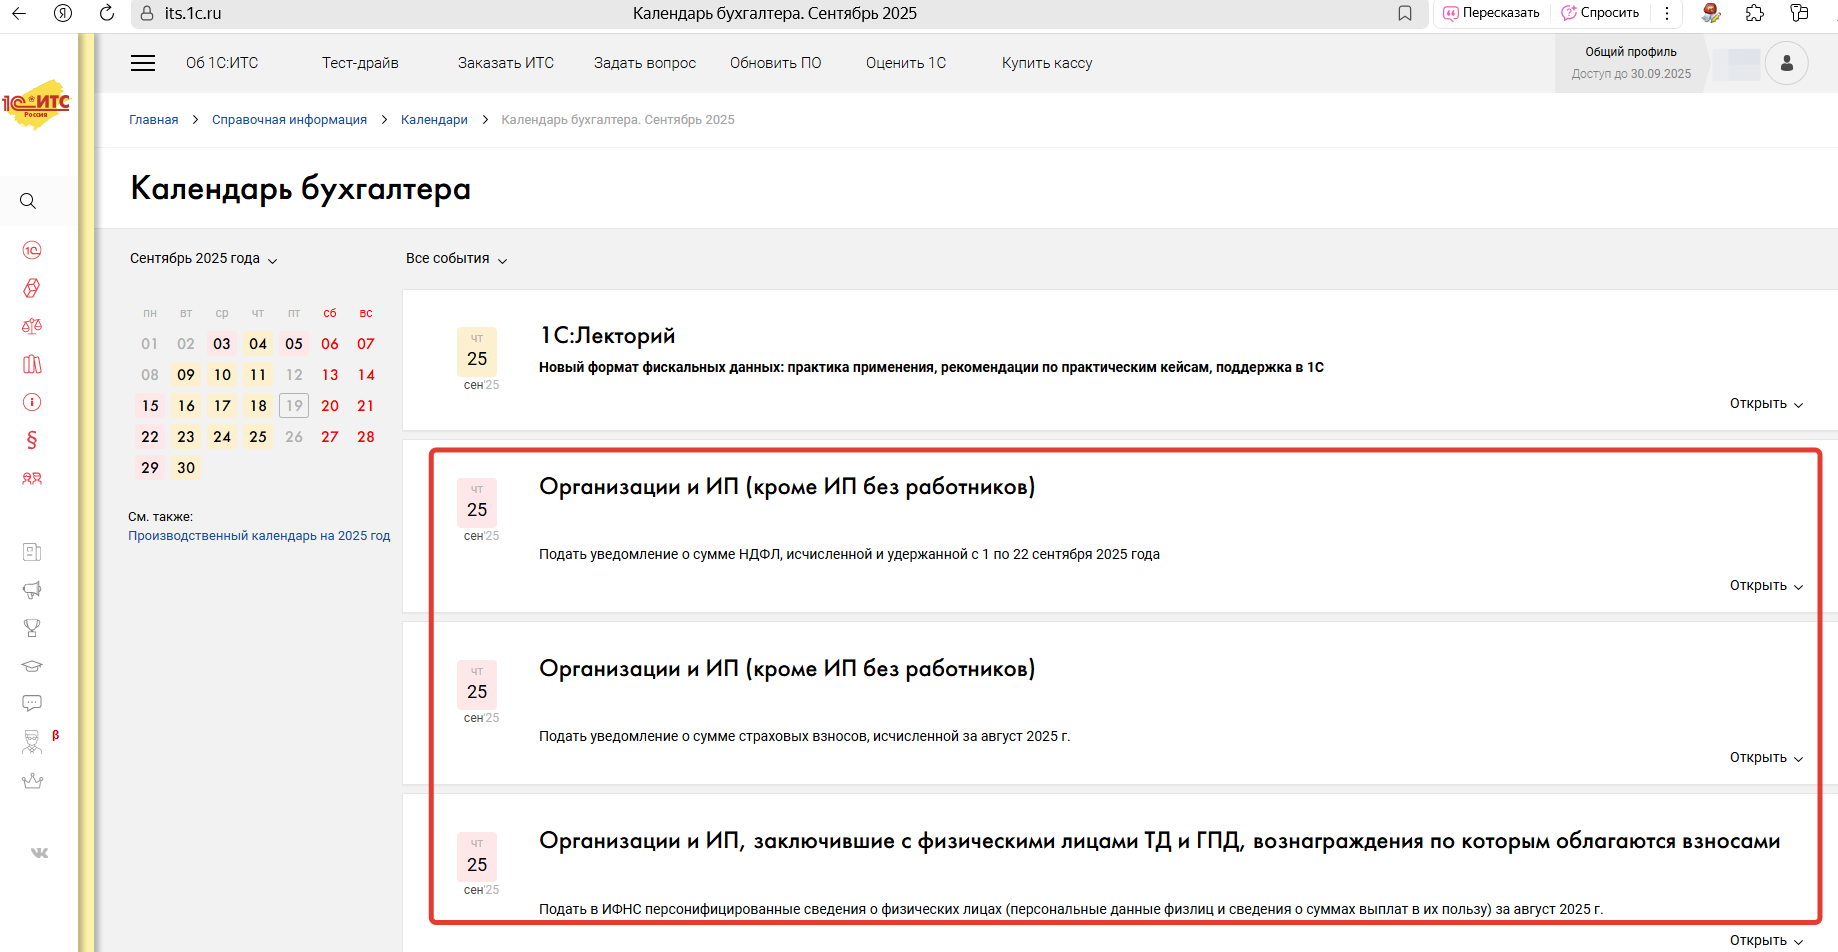Open the 'Все события' filter dropdown
1838x952 pixels.
pos(456,259)
